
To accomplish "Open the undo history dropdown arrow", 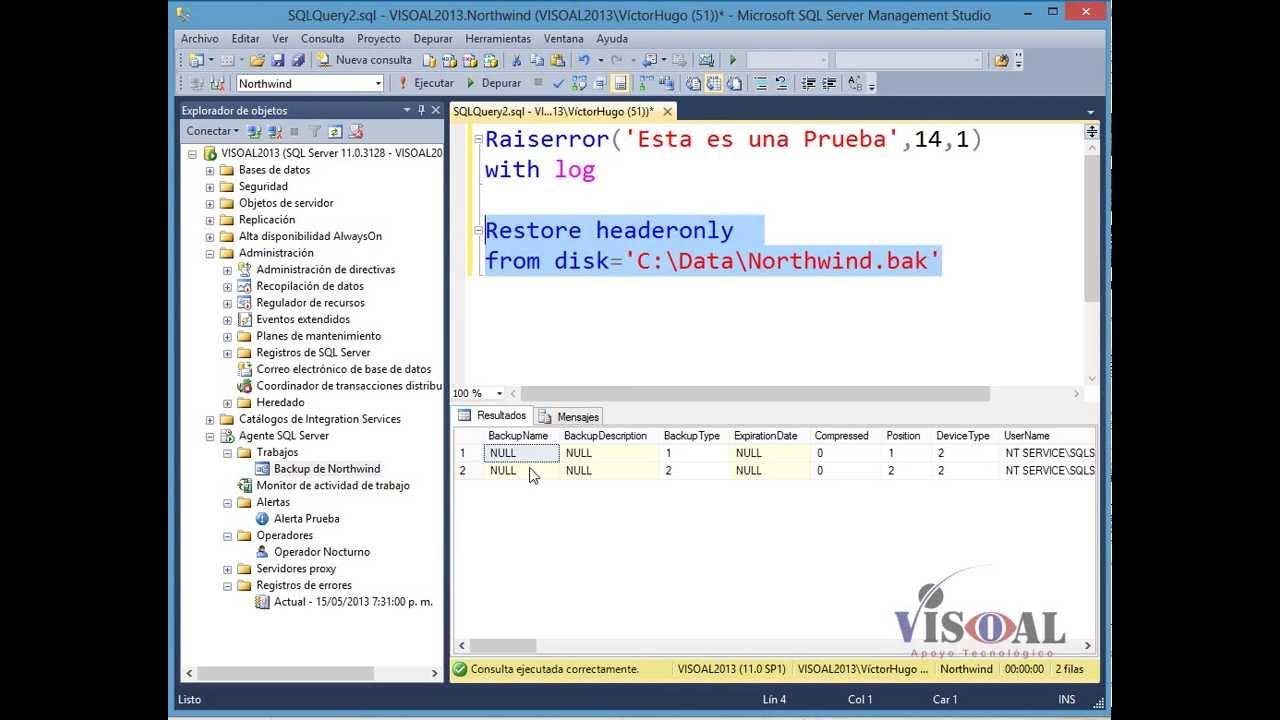I will [600, 60].
